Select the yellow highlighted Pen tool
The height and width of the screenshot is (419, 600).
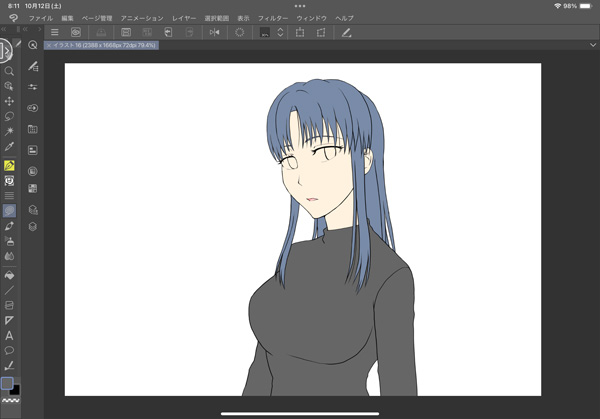(x=9, y=165)
